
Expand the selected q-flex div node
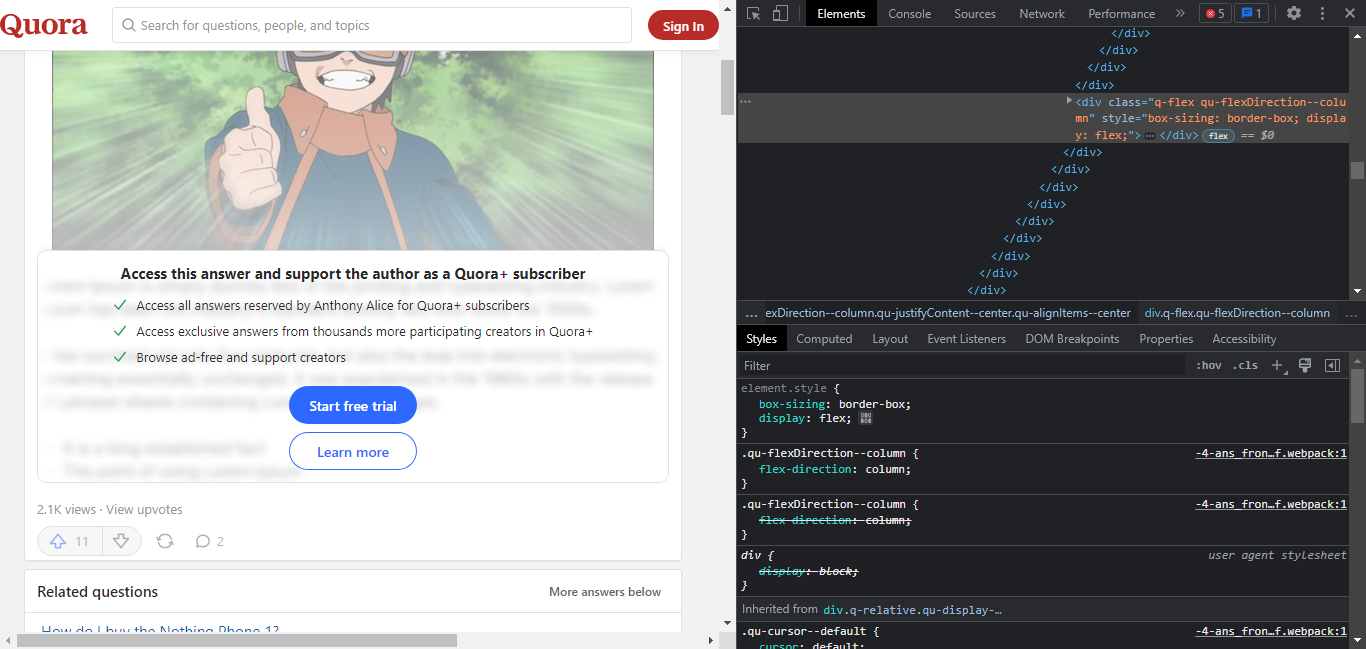click(x=1069, y=101)
